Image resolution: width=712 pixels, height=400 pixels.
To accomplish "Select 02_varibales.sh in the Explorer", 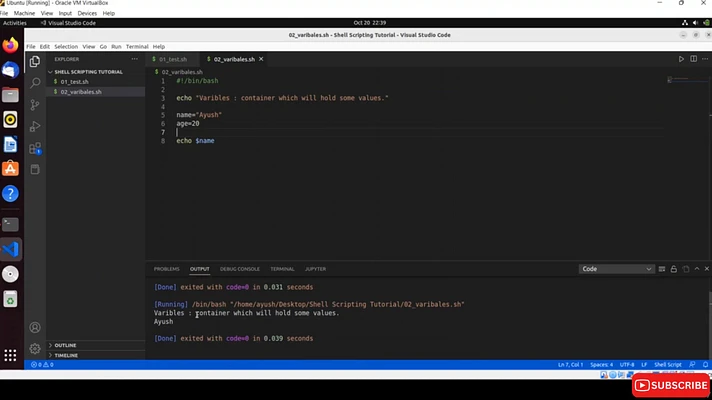I will click(x=81, y=92).
